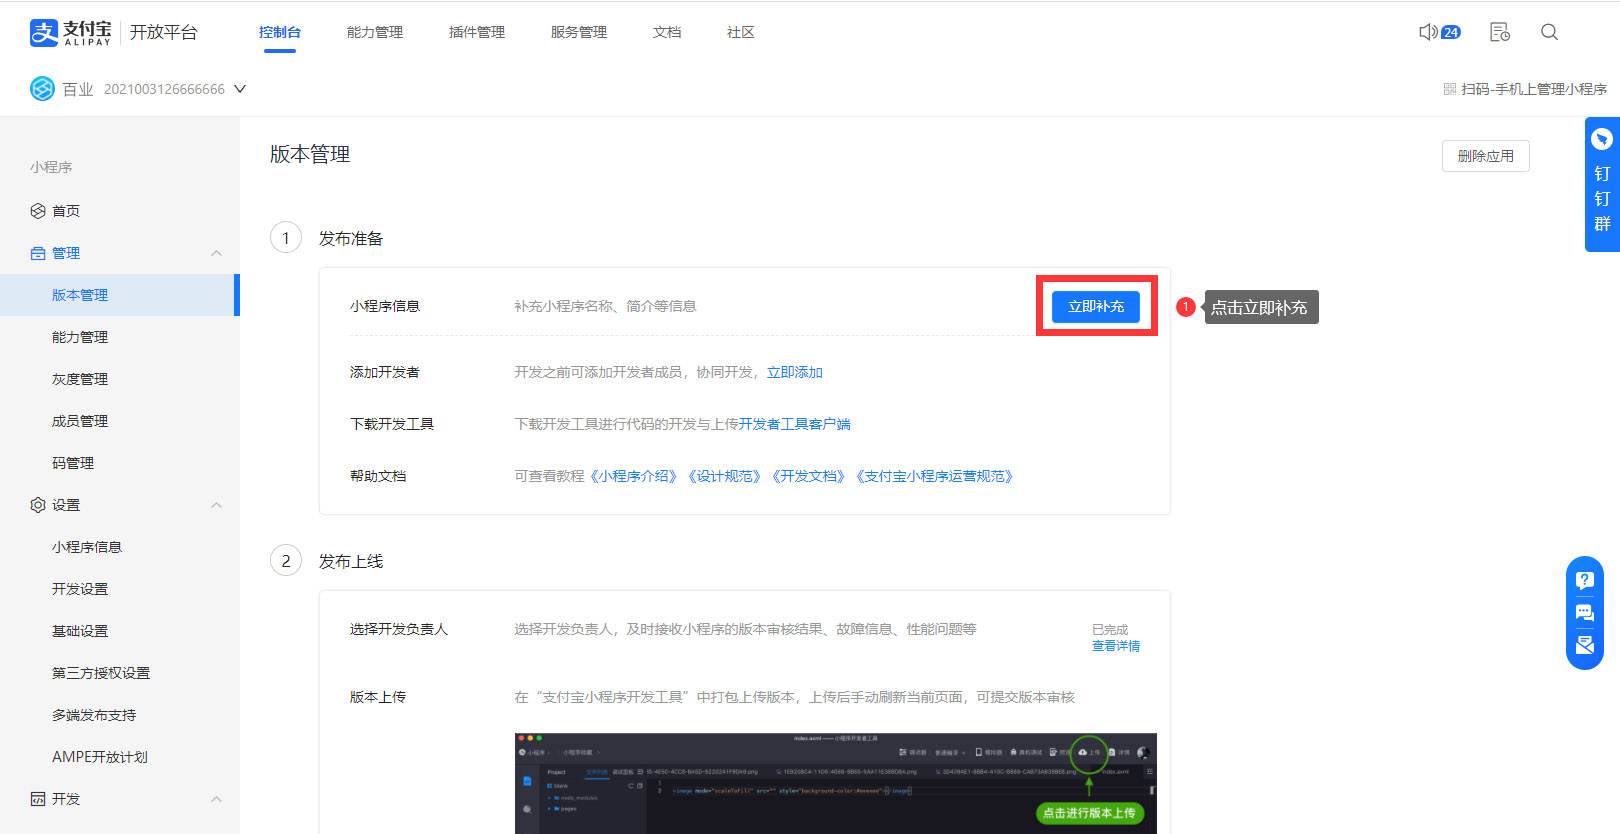Click the 删除应用 button

point(1485,156)
